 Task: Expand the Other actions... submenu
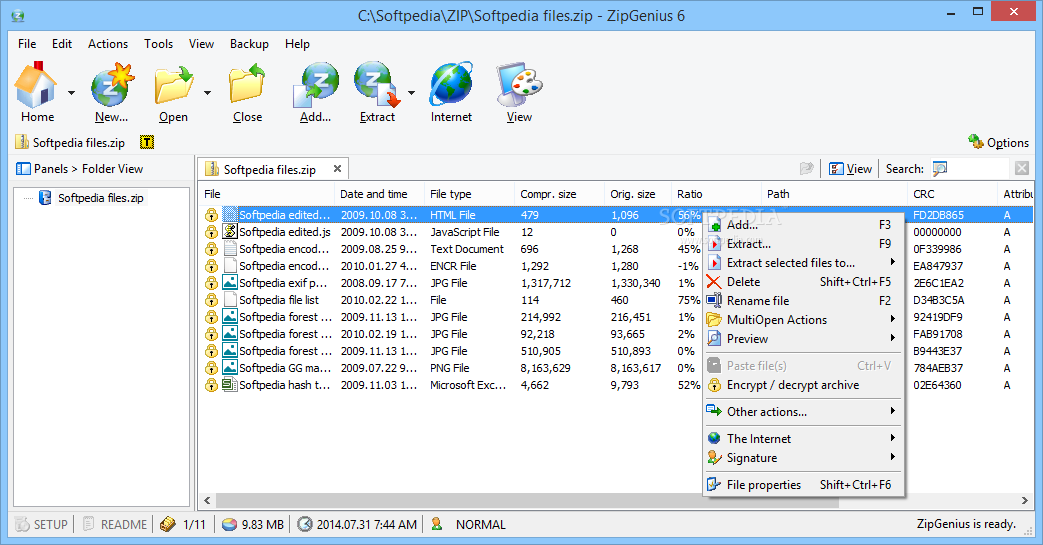click(893, 411)
